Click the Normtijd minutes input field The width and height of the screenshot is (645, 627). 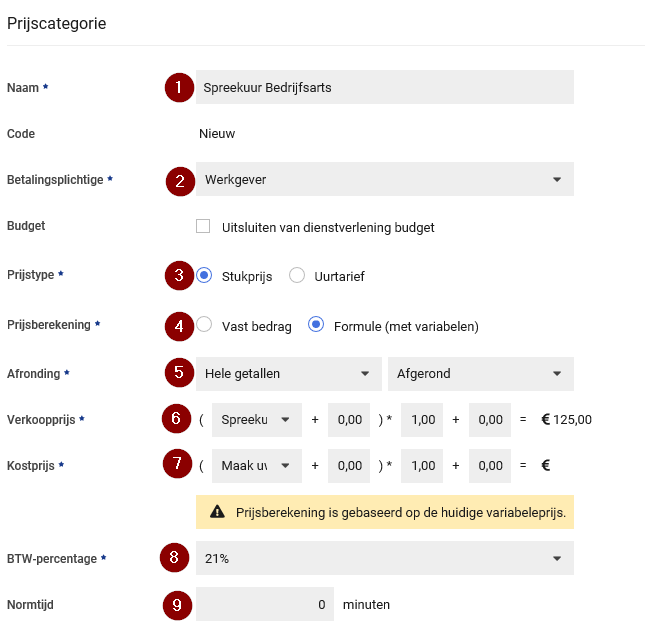pos(265,604)
